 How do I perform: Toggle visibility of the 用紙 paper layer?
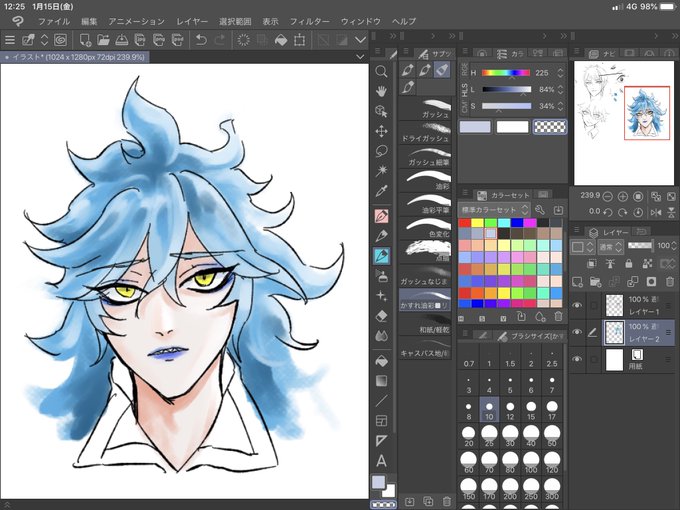coord(577,359)
